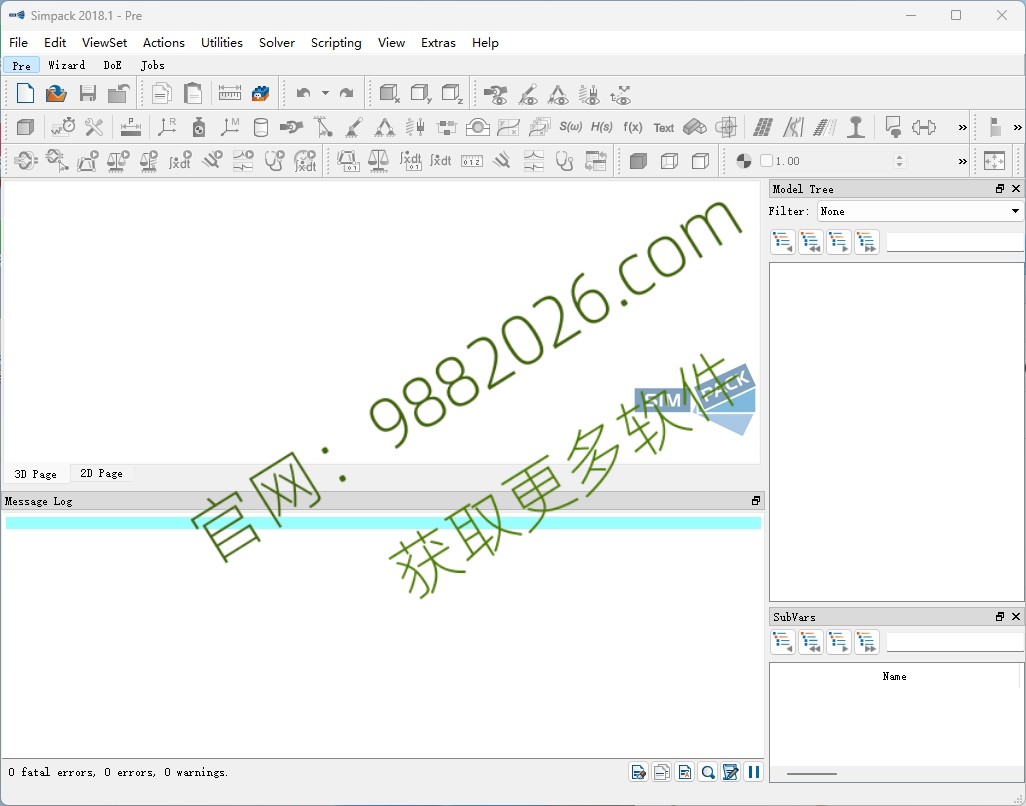
Task: Expand second toolbar row overflow chevron
Action: [x=963, y=128]
